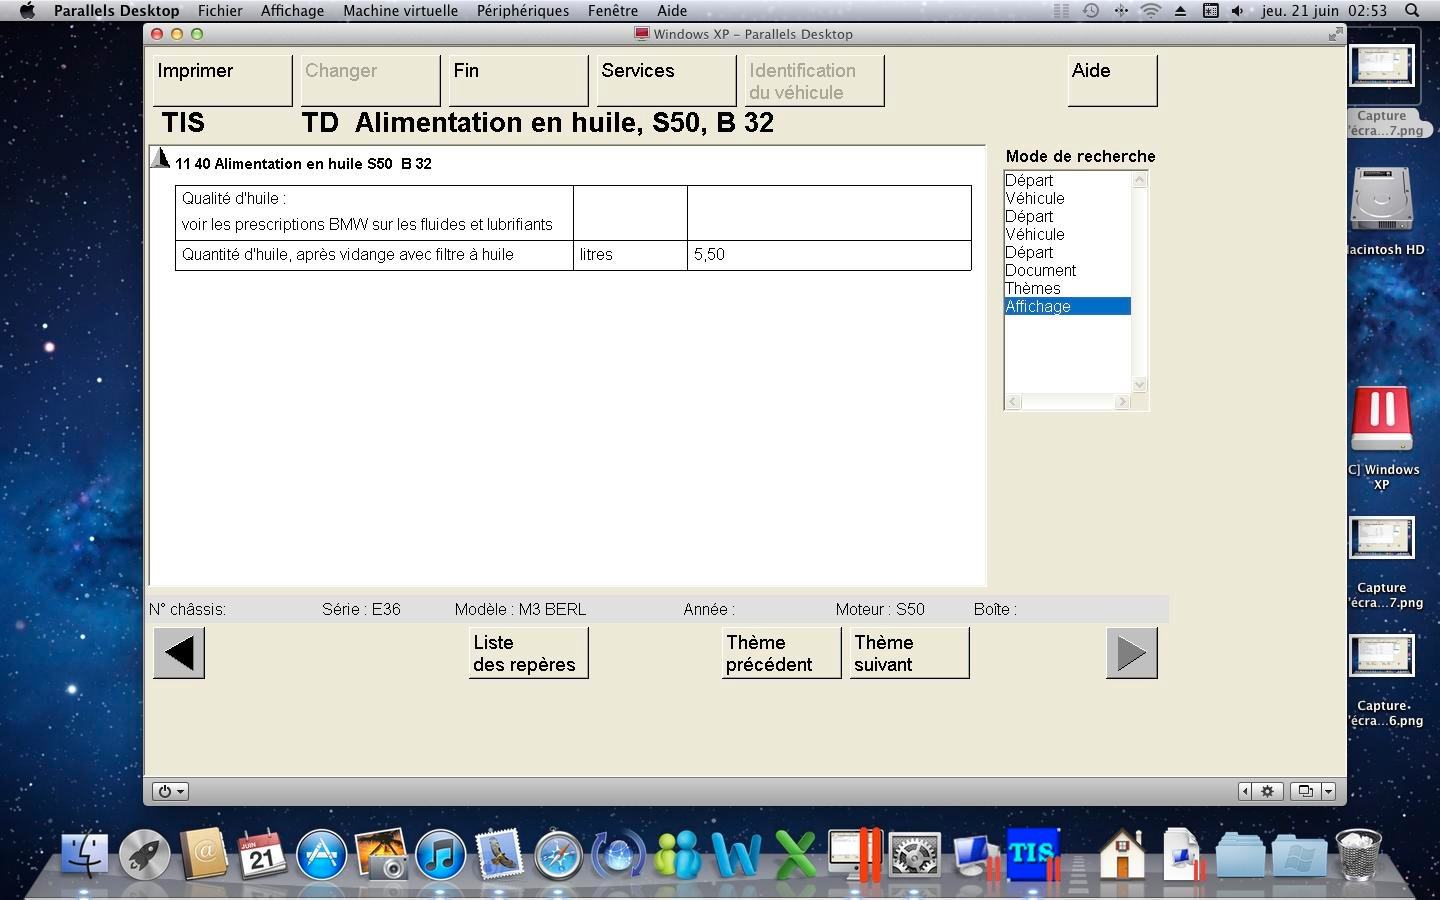The height and width of the screenshot is (900, 1440).
Task: Open Parallels Desktop icon in Dock
Action: coord(855,856)
